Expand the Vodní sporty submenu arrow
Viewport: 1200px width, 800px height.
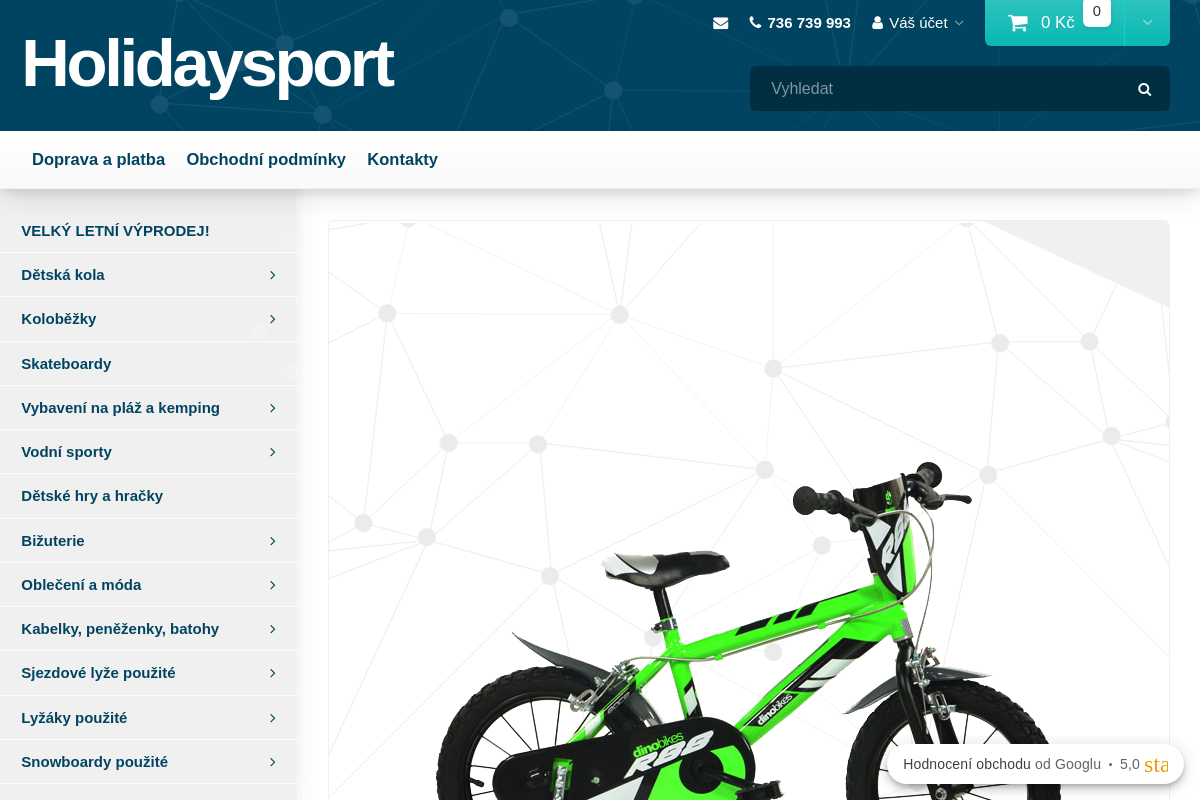(x=272, y=452)
